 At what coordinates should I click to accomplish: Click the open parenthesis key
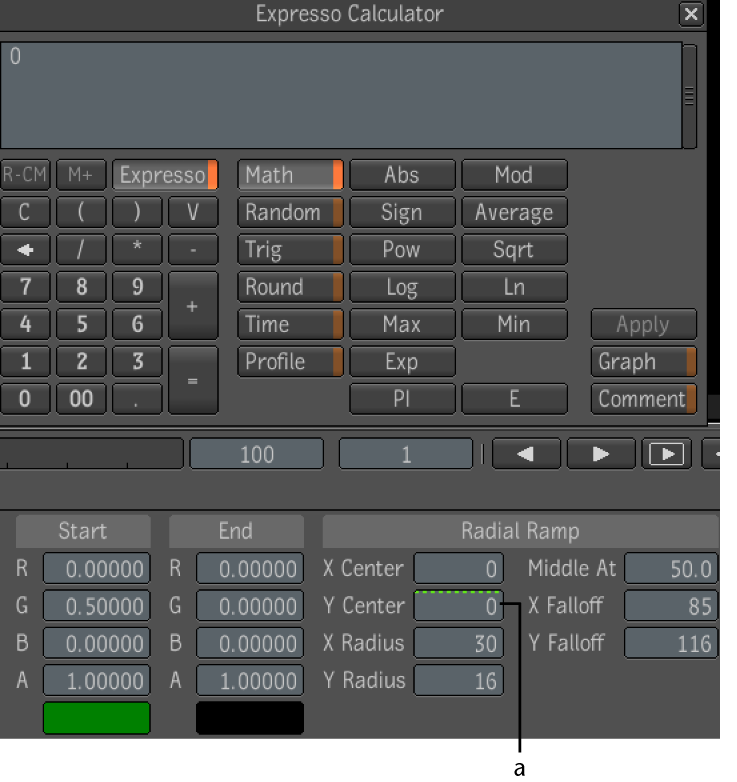[81, 212]
